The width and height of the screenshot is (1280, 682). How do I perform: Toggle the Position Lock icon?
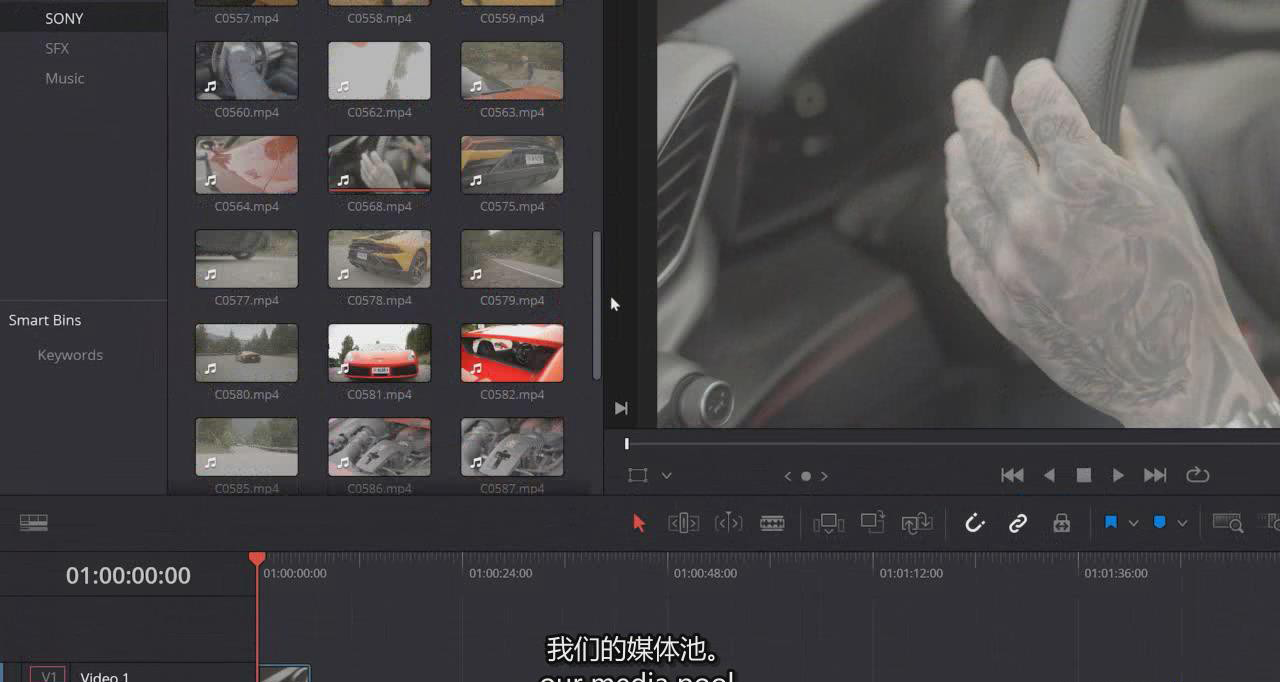(x=1062, y=523)
